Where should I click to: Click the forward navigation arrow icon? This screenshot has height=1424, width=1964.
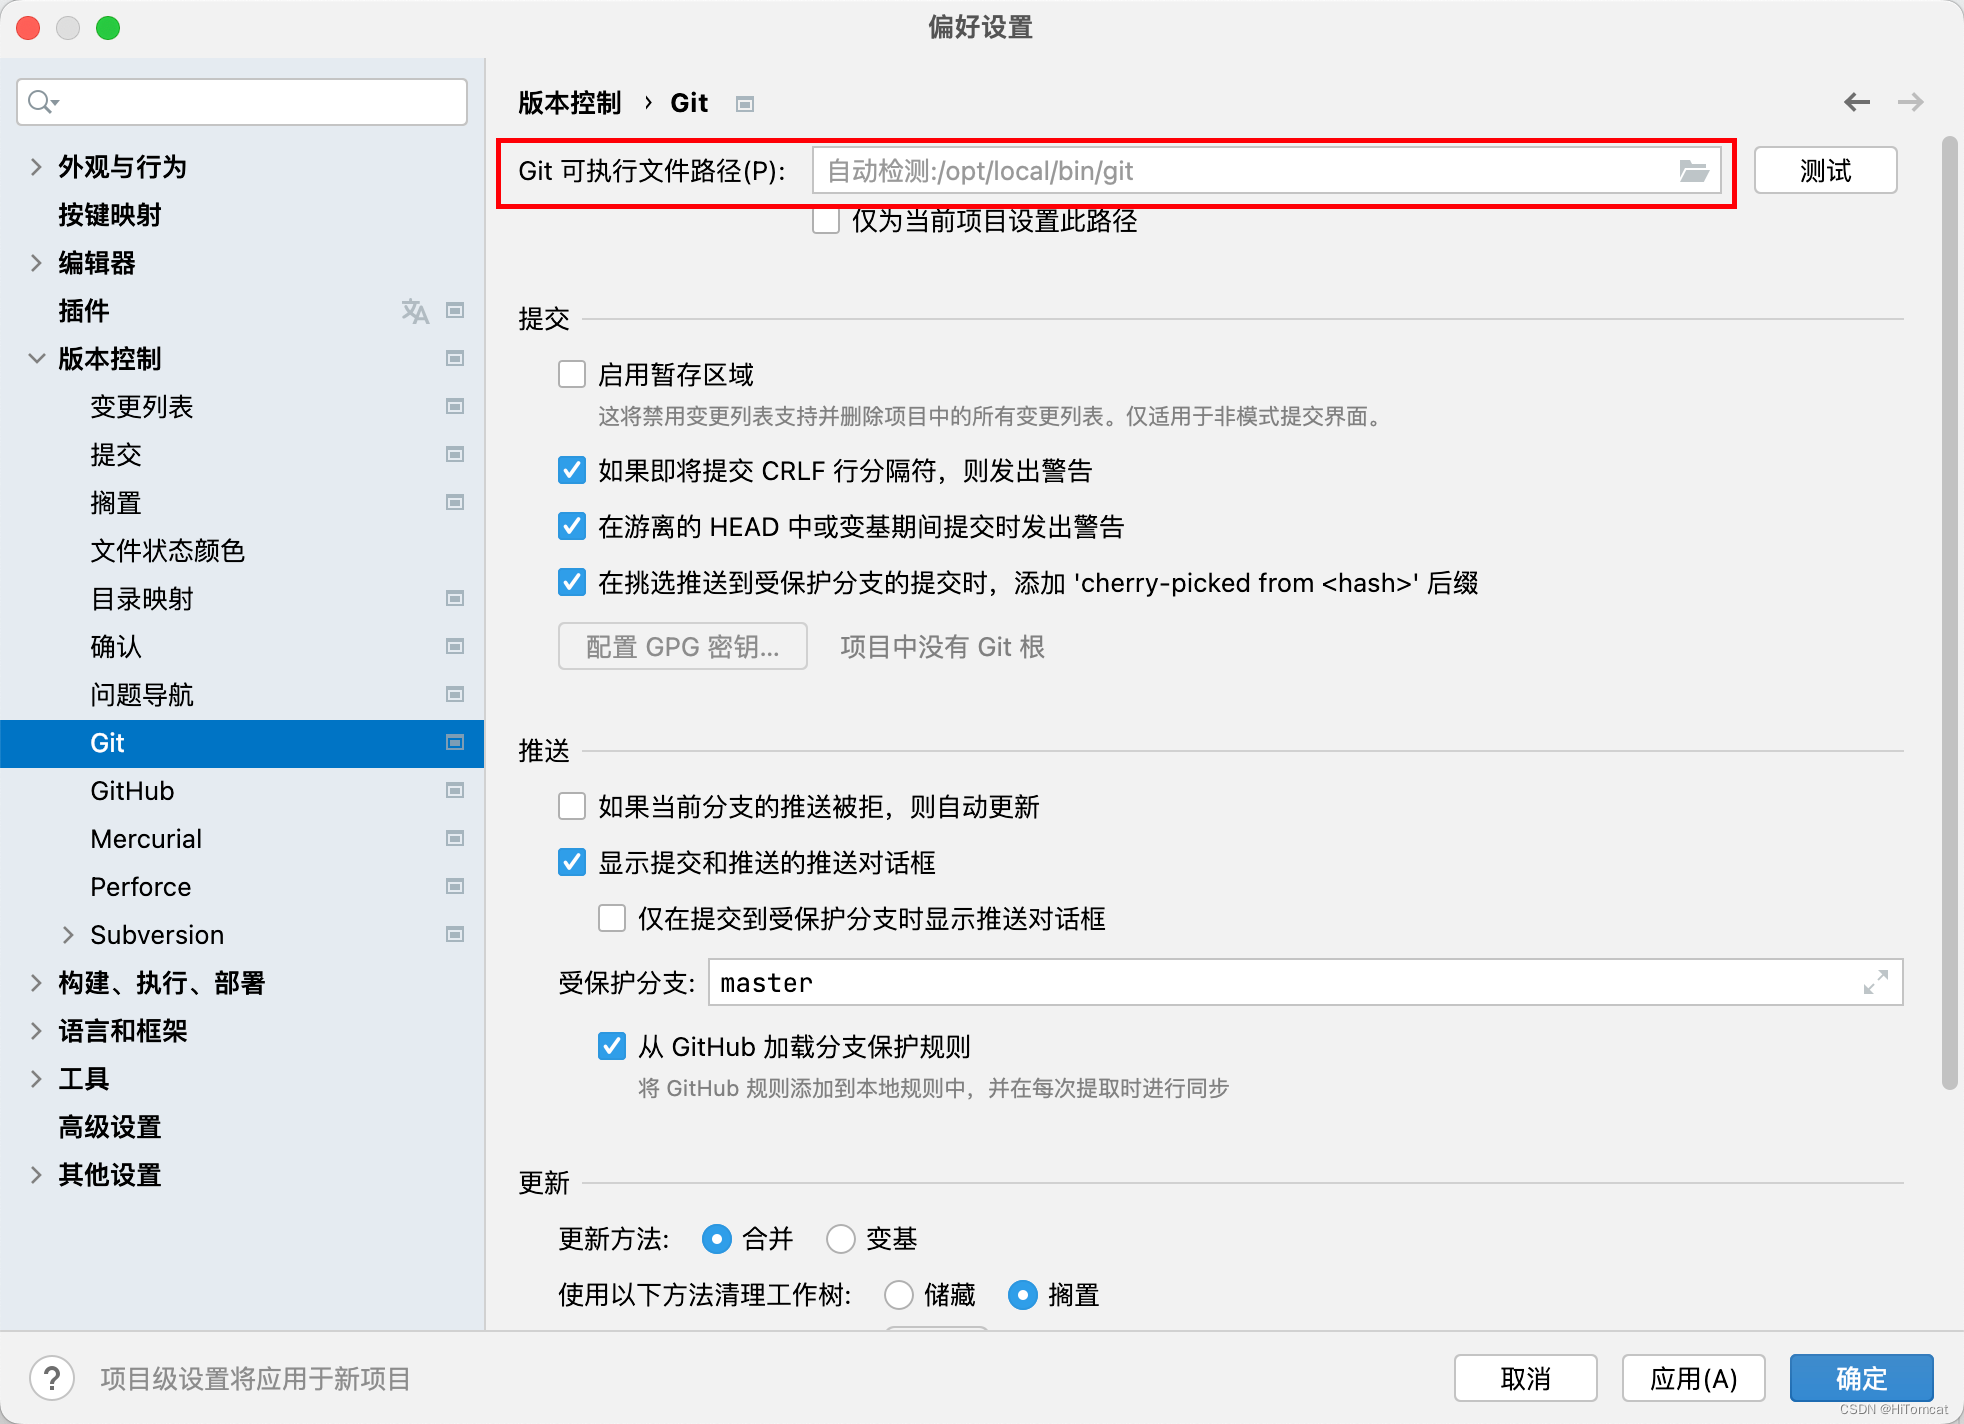(1911, 101)
